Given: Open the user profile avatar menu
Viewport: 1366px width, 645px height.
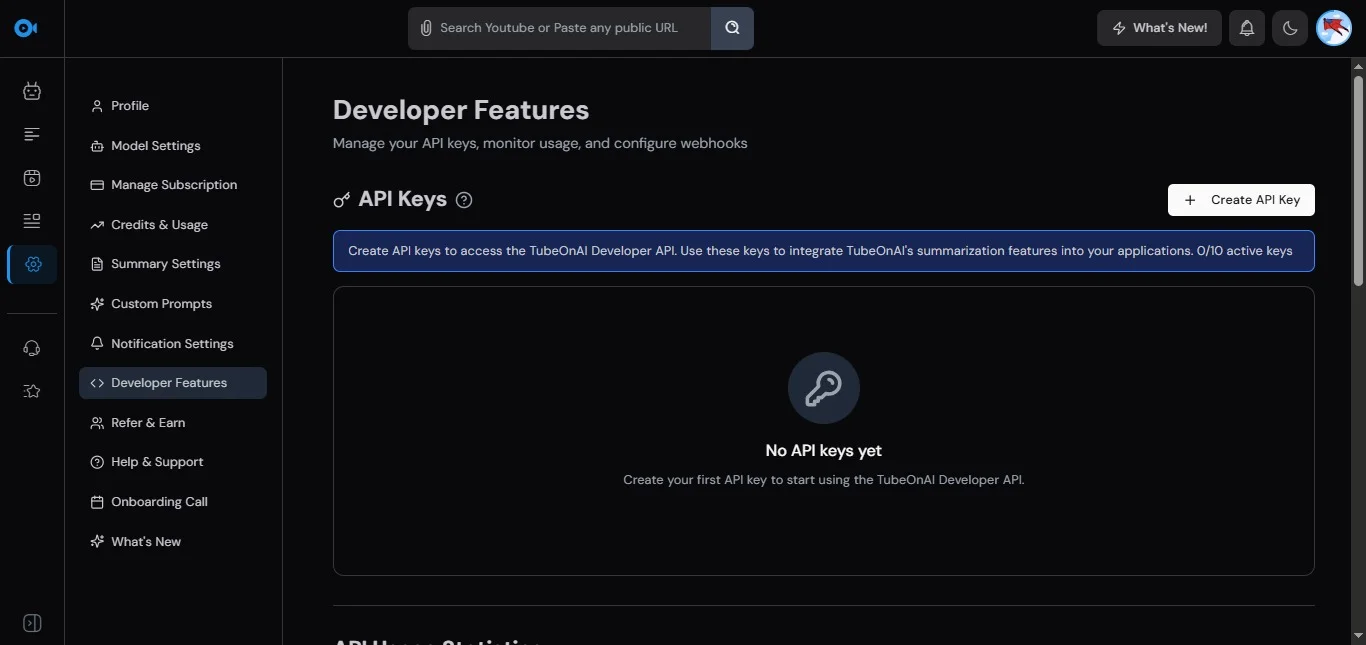Looking at the screenshot, I should (x=1334, y=28).
